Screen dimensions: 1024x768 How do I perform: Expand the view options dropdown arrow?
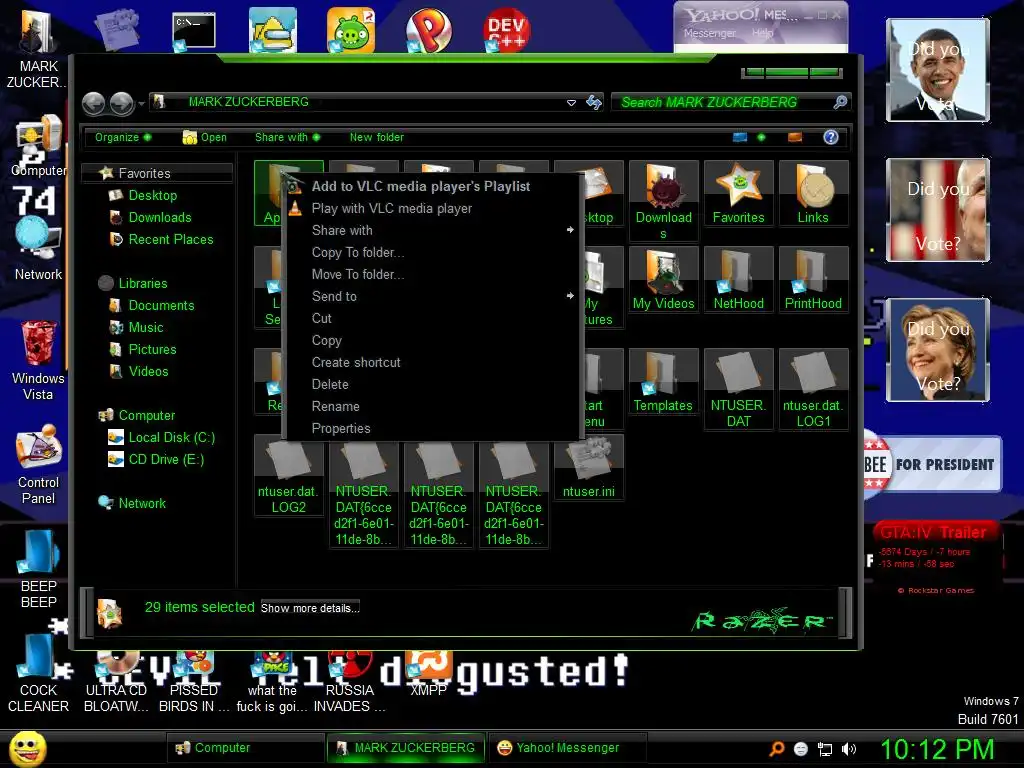761,137
